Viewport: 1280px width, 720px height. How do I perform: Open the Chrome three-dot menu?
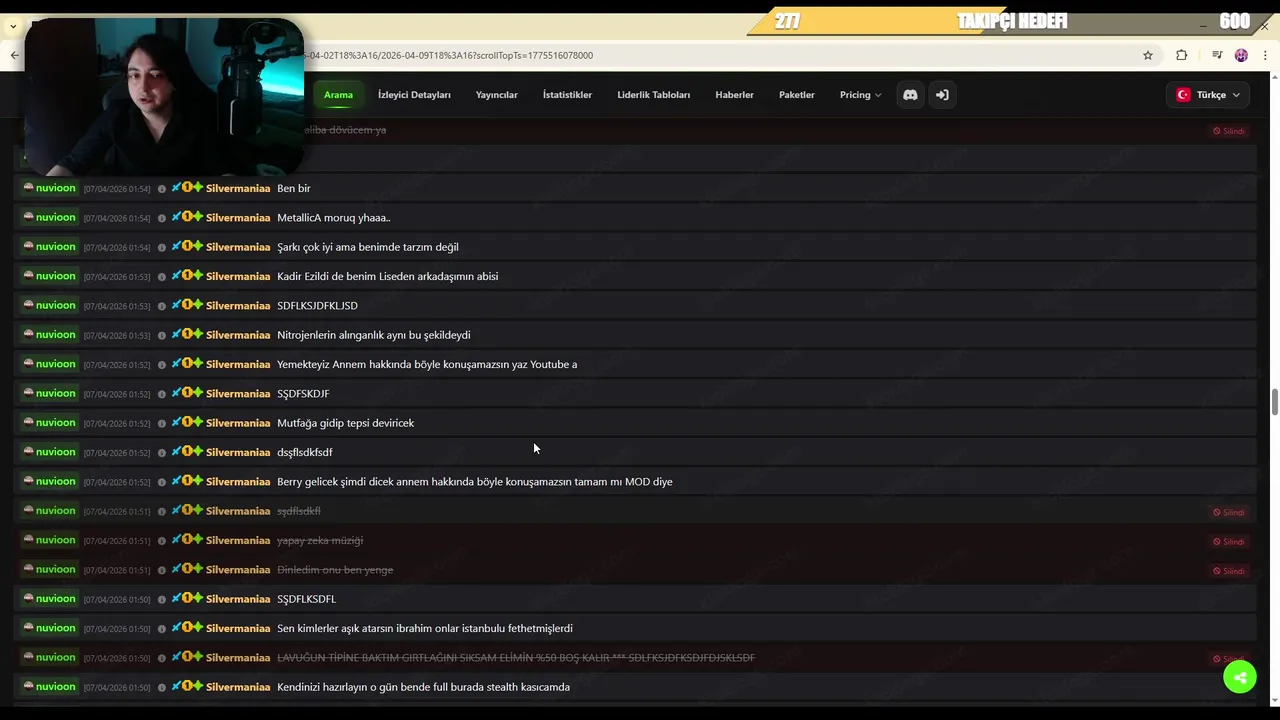click(1266, 55)
